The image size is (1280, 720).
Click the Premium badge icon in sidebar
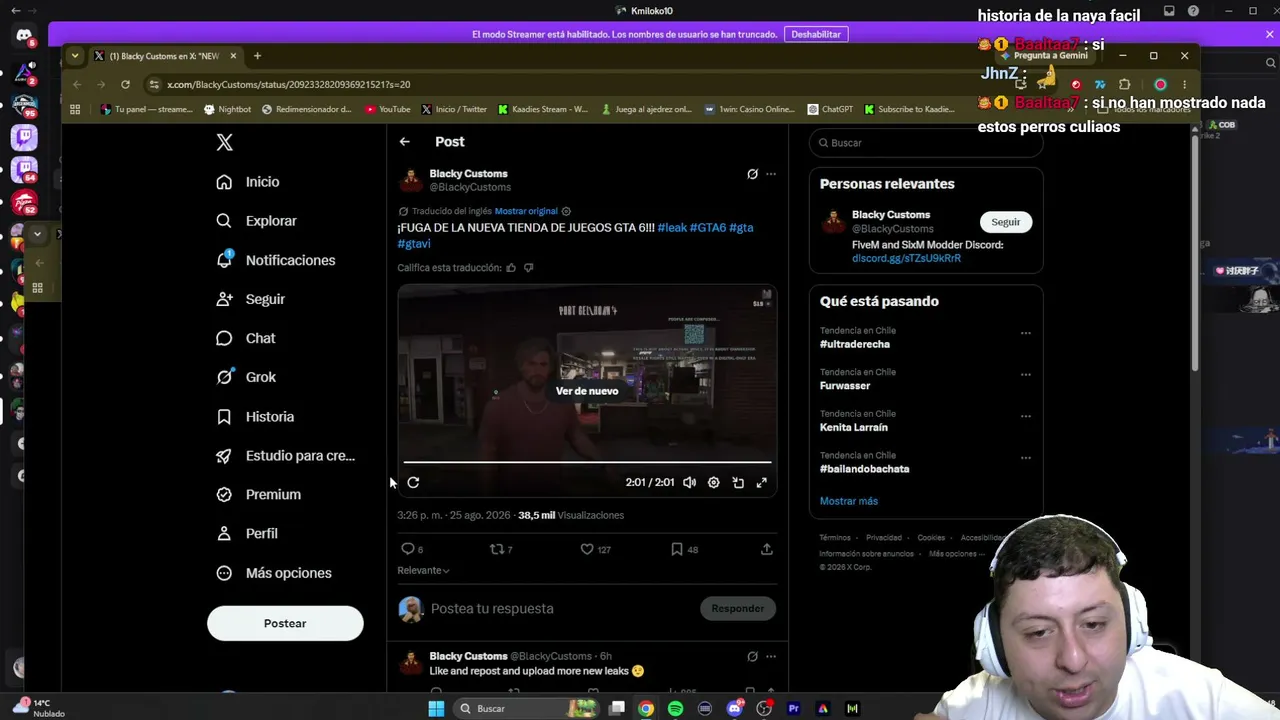(x=224, y=495)
